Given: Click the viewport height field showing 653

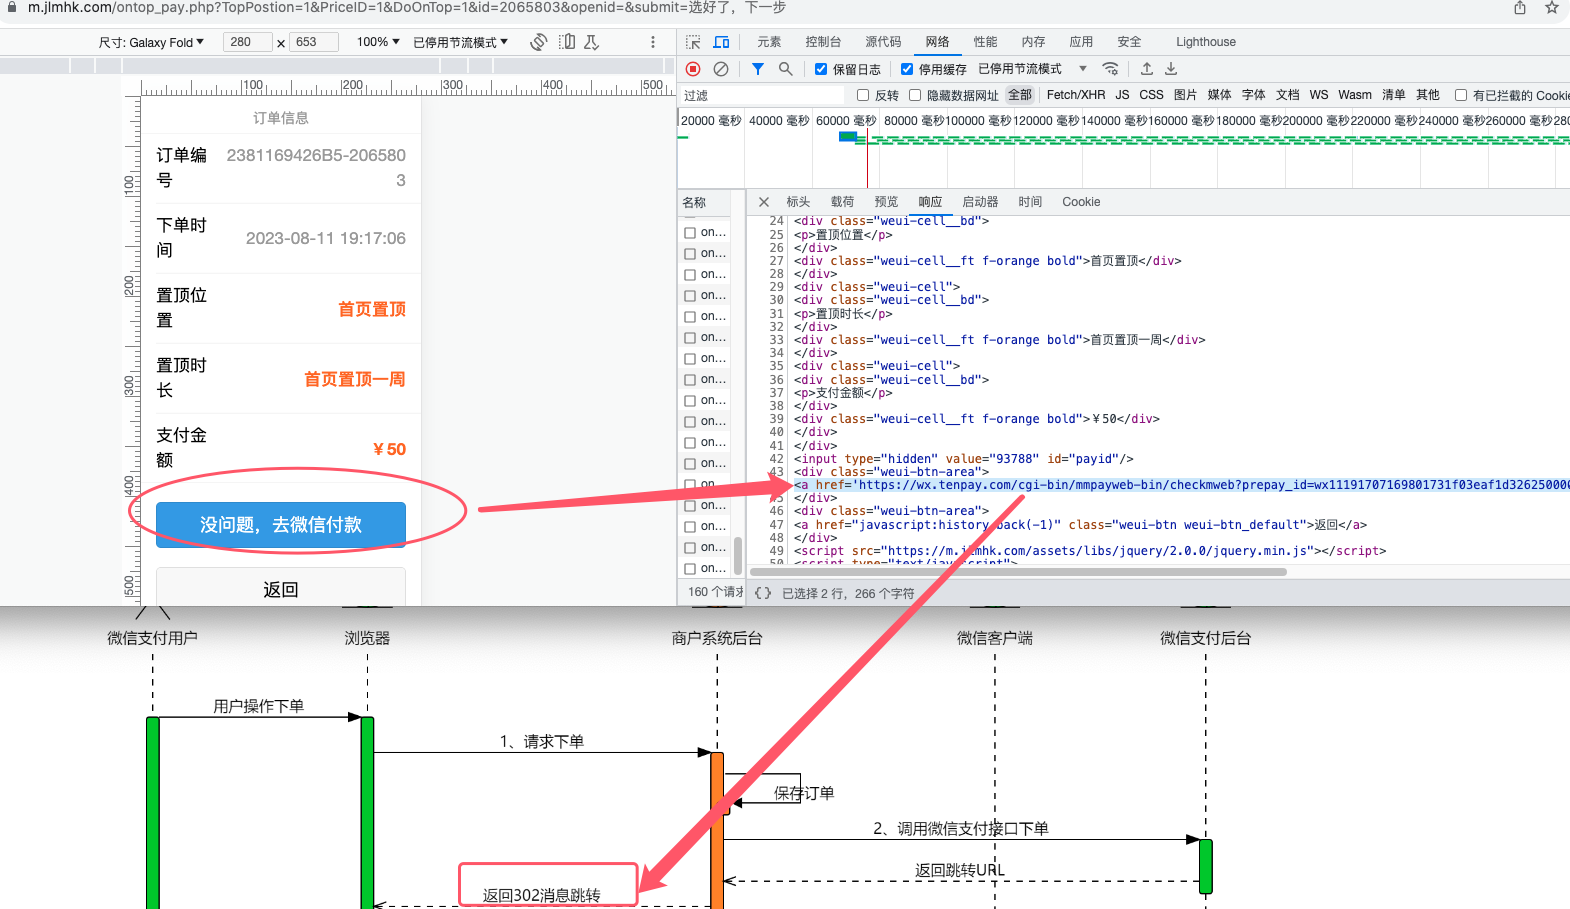Looking at the screenshot, I should [x=313, y=42].
